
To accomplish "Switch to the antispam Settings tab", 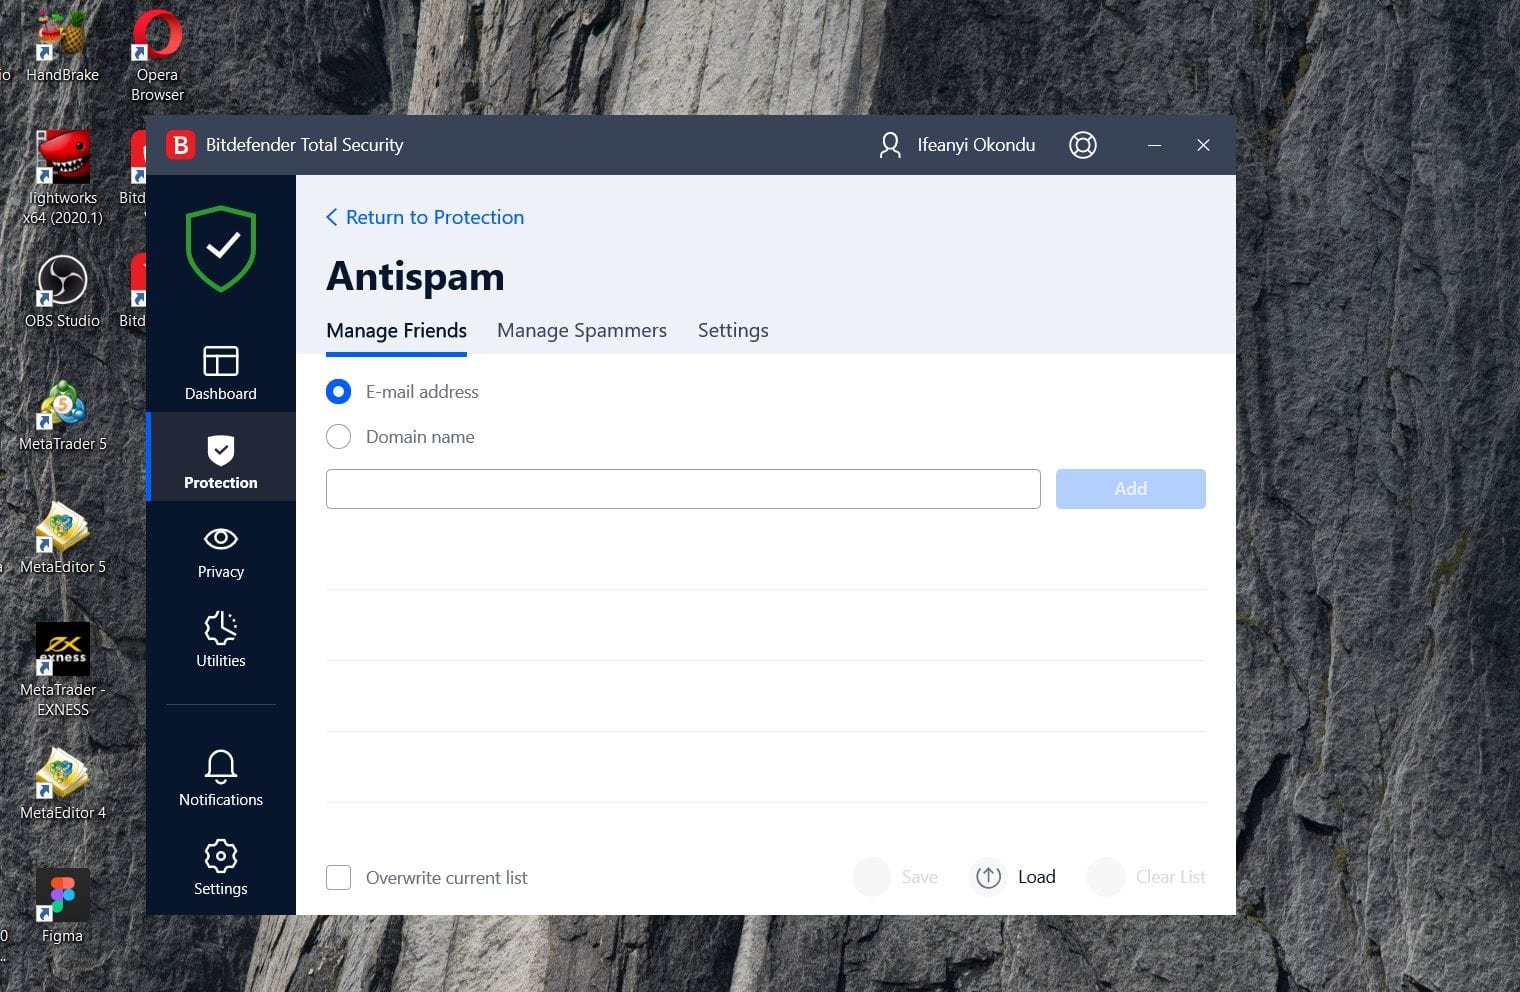I will point(732,331).
